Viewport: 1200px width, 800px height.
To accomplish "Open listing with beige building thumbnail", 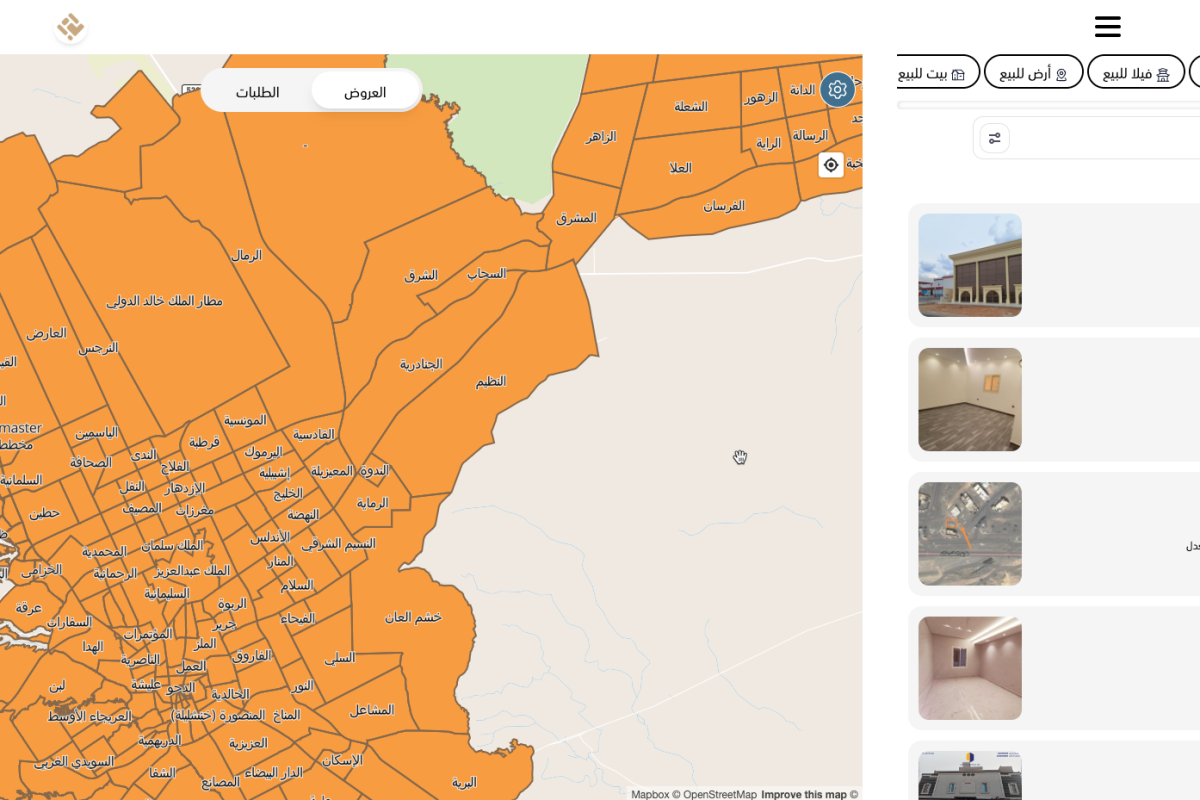I will coord(970,265).
